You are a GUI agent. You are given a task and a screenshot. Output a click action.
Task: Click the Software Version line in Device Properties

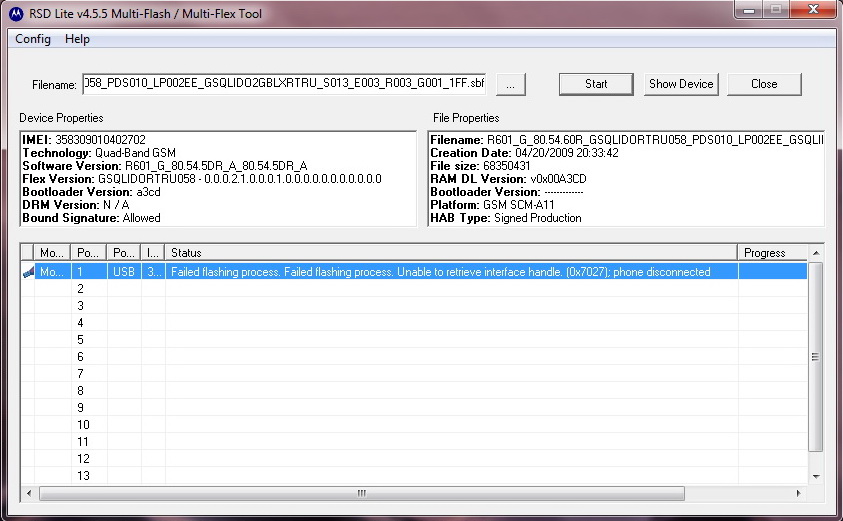tap(165, 166)
